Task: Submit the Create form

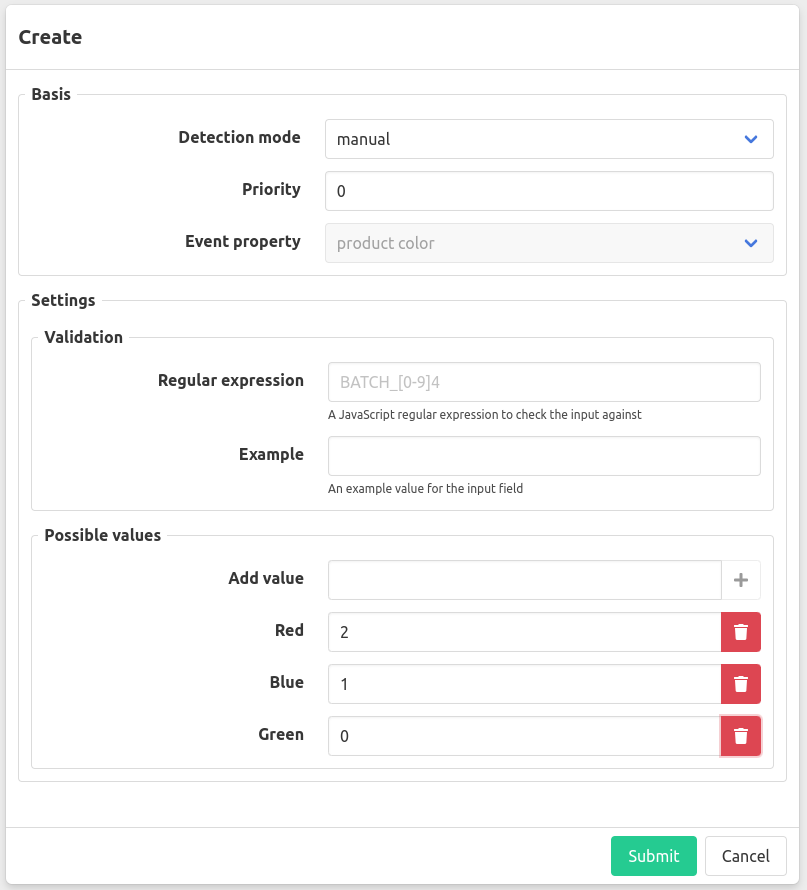Action: (x=654, y=856)
